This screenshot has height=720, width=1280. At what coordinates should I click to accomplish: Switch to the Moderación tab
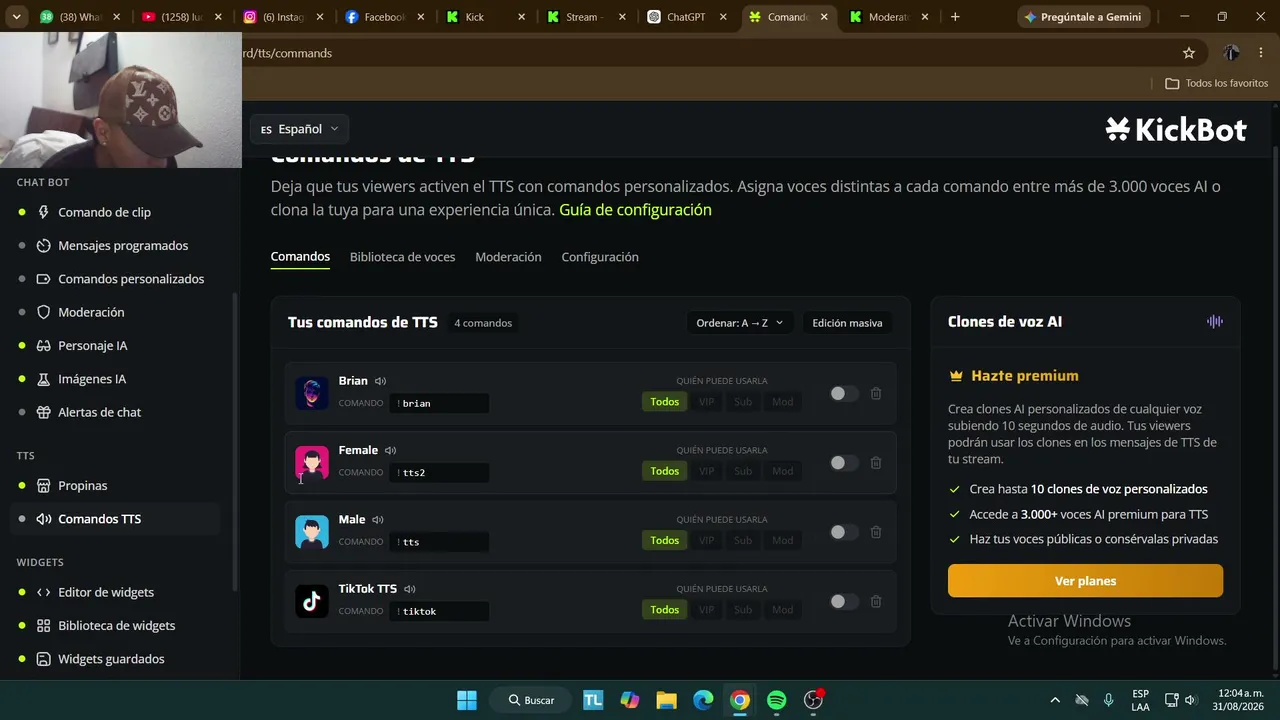[508, 257]
